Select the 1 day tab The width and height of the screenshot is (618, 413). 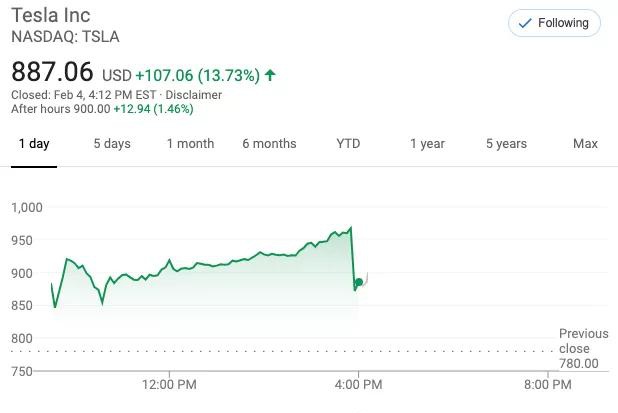click(34, 144)
